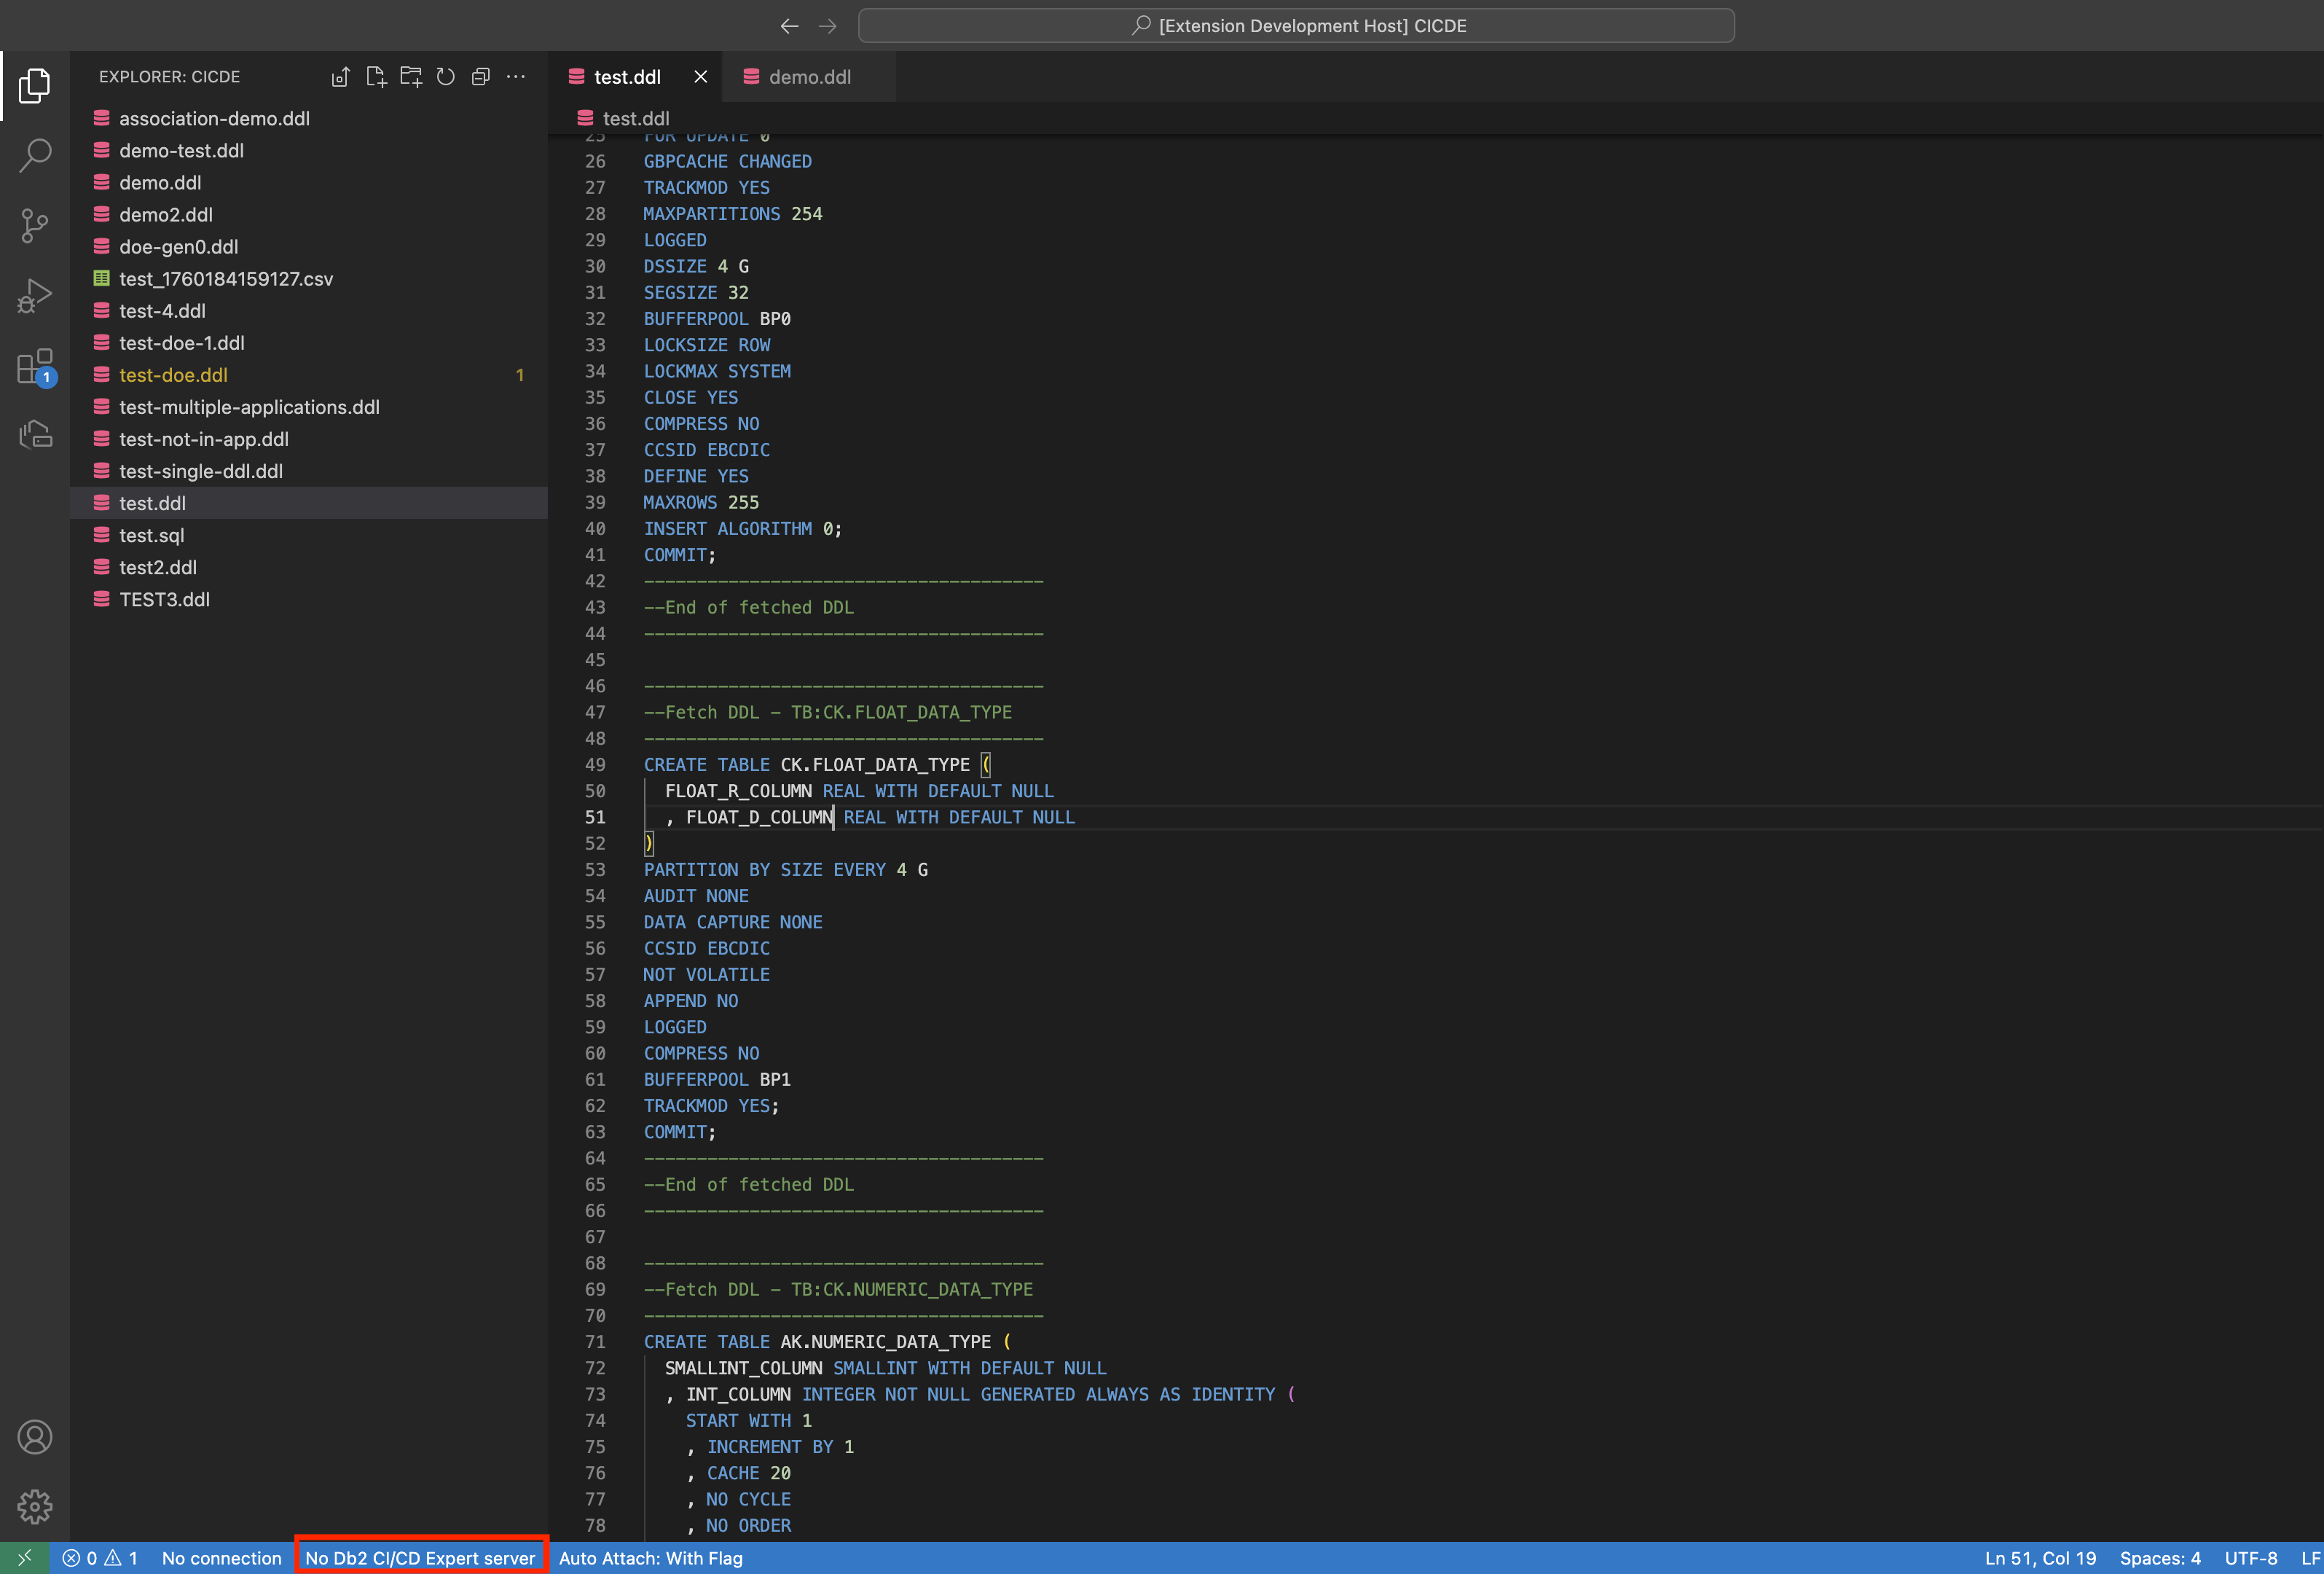2324x1574 pixels.
Task: Open Explorer's more actions ellipsis menu
Action: click(516, 77)
